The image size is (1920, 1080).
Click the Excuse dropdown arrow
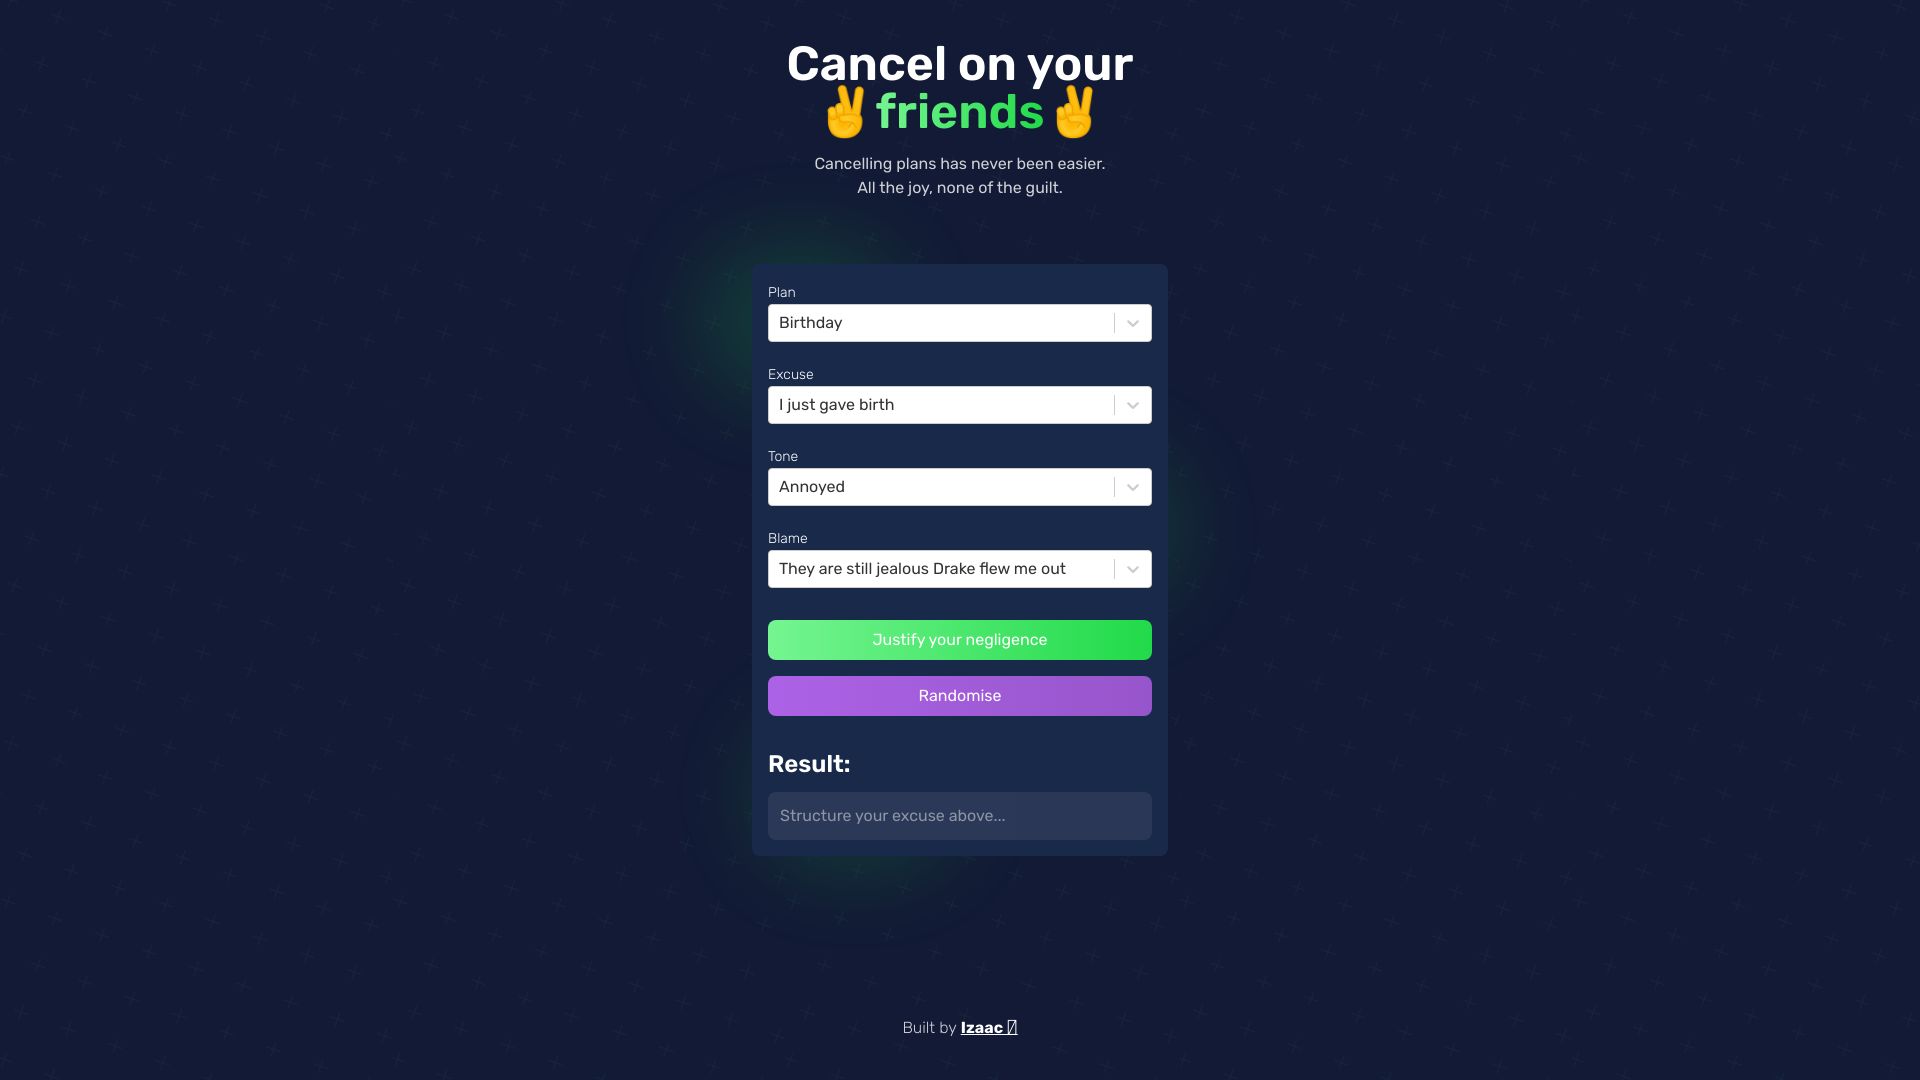point(1131,405)
